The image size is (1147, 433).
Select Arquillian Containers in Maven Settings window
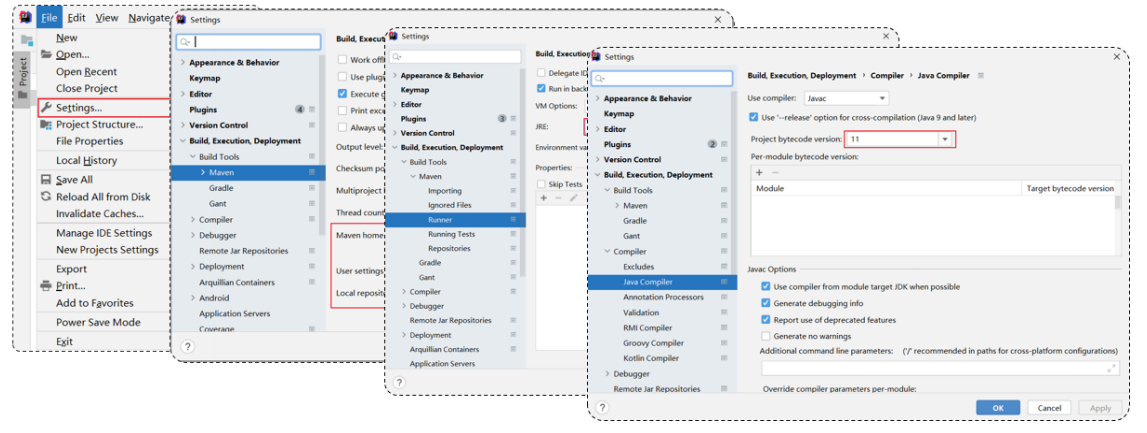(237, 282)
